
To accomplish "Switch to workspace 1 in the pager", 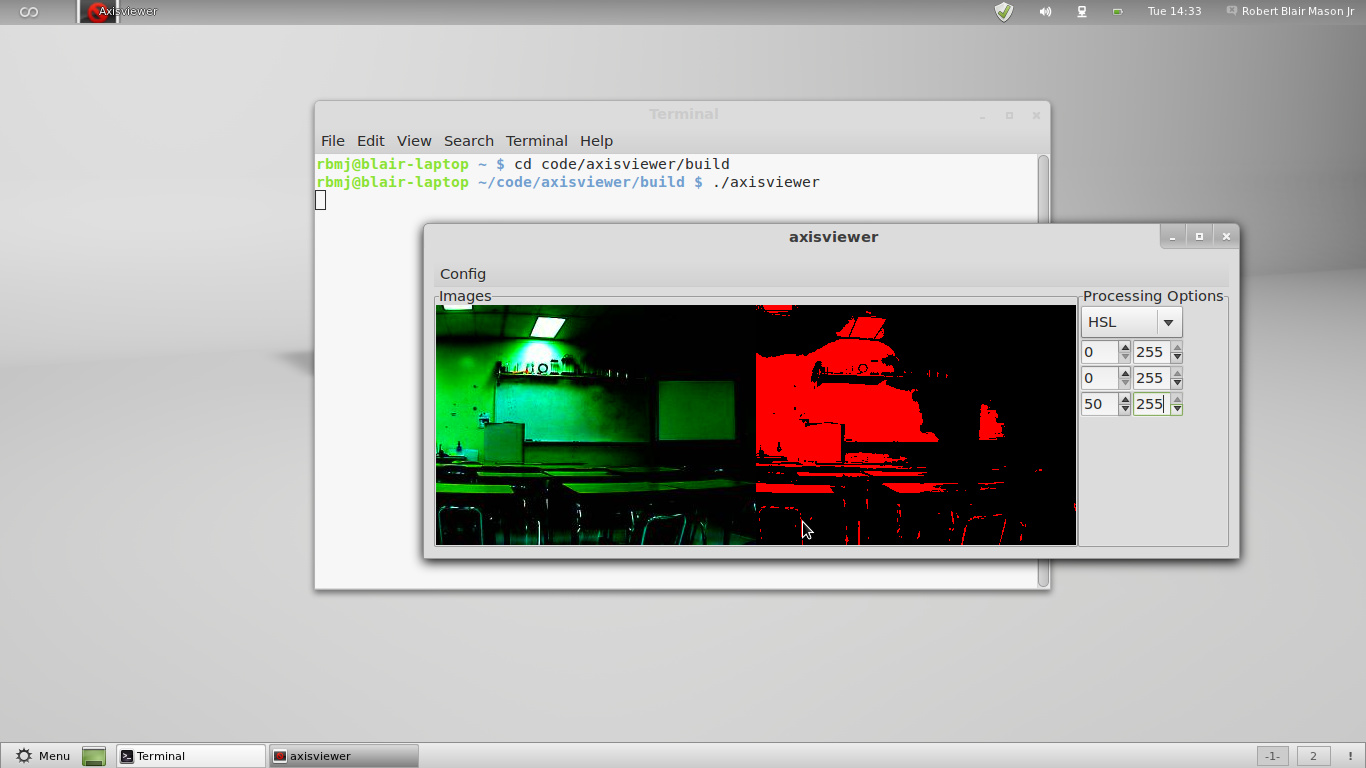I will point(1272,756).
